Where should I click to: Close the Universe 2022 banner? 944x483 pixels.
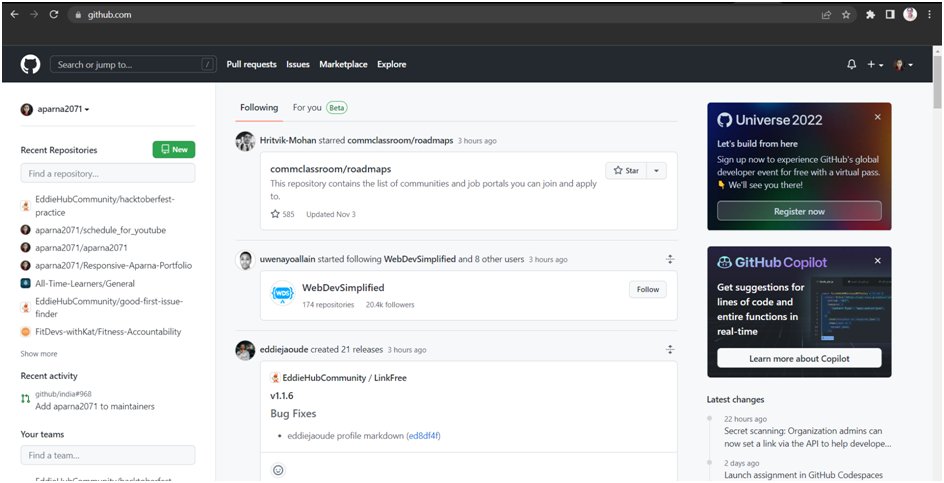tap(878, 117)
